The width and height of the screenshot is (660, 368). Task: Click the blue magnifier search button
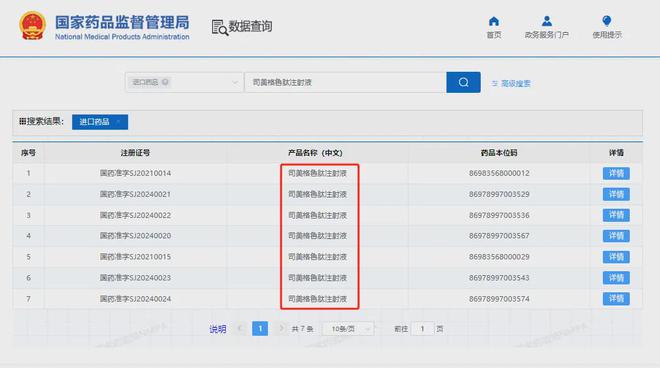click(463, 82)
